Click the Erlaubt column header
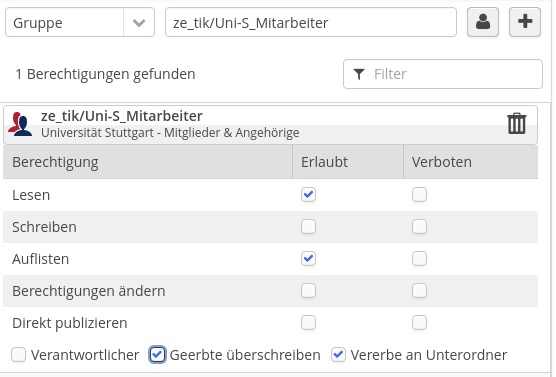Image resolution: width=556 pixels, height=377 pixels. [348, 162]
